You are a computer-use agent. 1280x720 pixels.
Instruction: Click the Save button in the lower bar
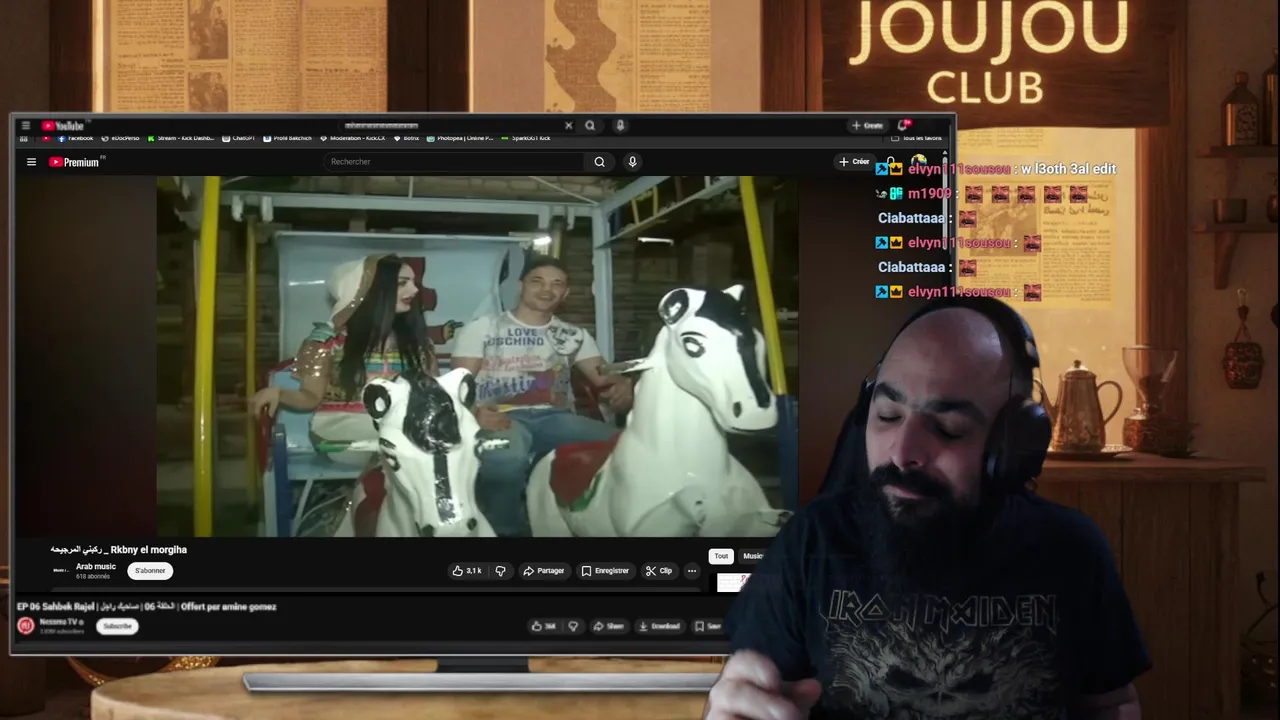click(x=707, y=626)
